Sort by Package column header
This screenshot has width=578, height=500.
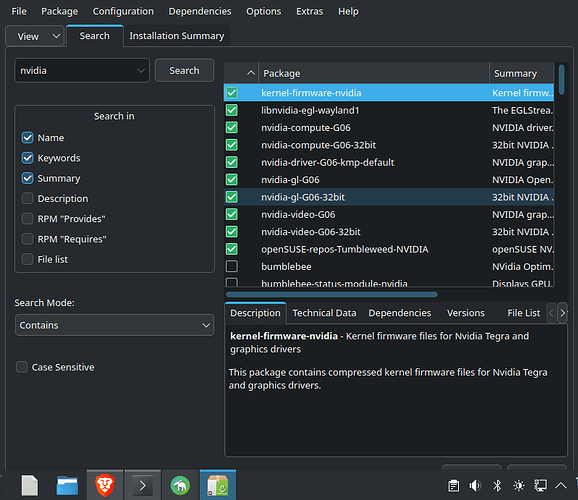[374, 73]
